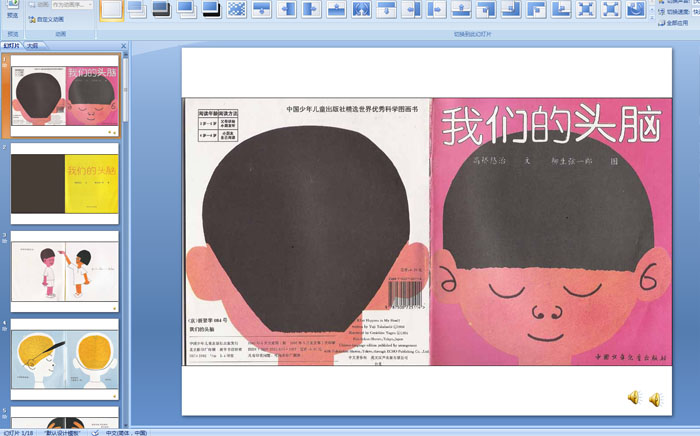
Task: Close the slide thumbnail pane
Action: [124, 46]
